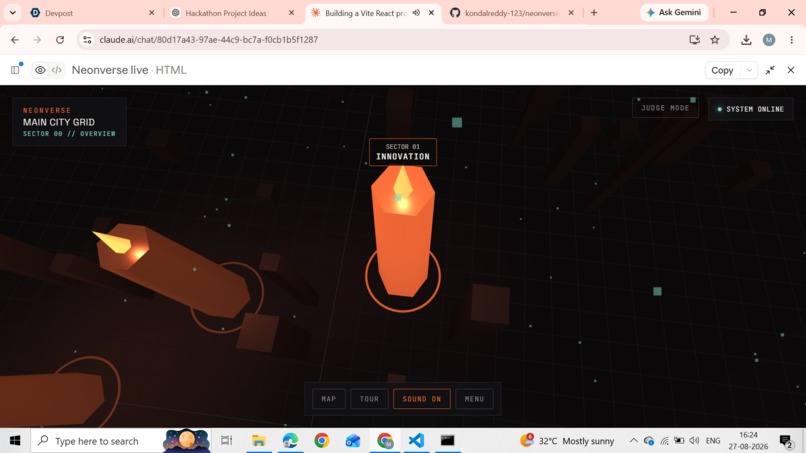Viewport: 806px width, 453px height.
Task: Select the Building a Vite React tab
Action: 365,13
